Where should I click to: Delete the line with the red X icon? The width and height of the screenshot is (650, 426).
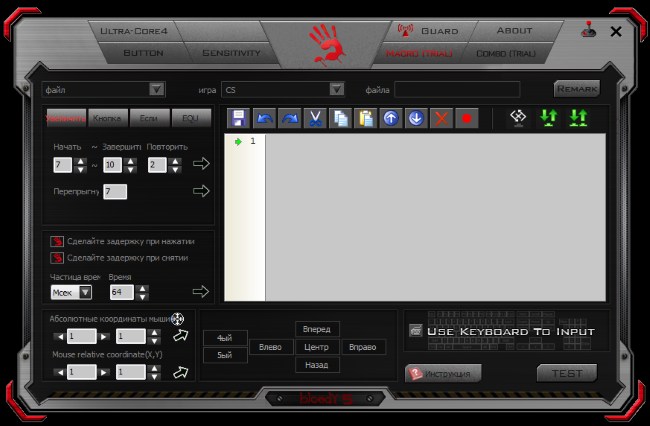(x=441, y=118)
